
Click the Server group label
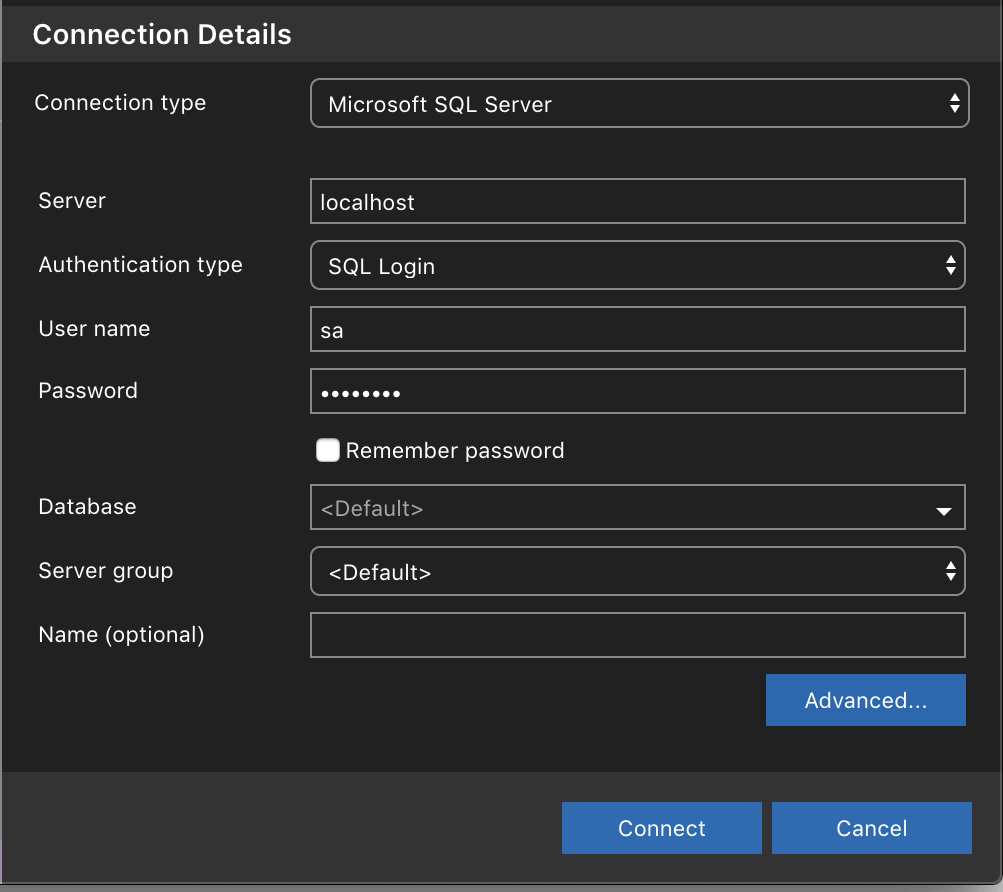(x=105, y=571)
